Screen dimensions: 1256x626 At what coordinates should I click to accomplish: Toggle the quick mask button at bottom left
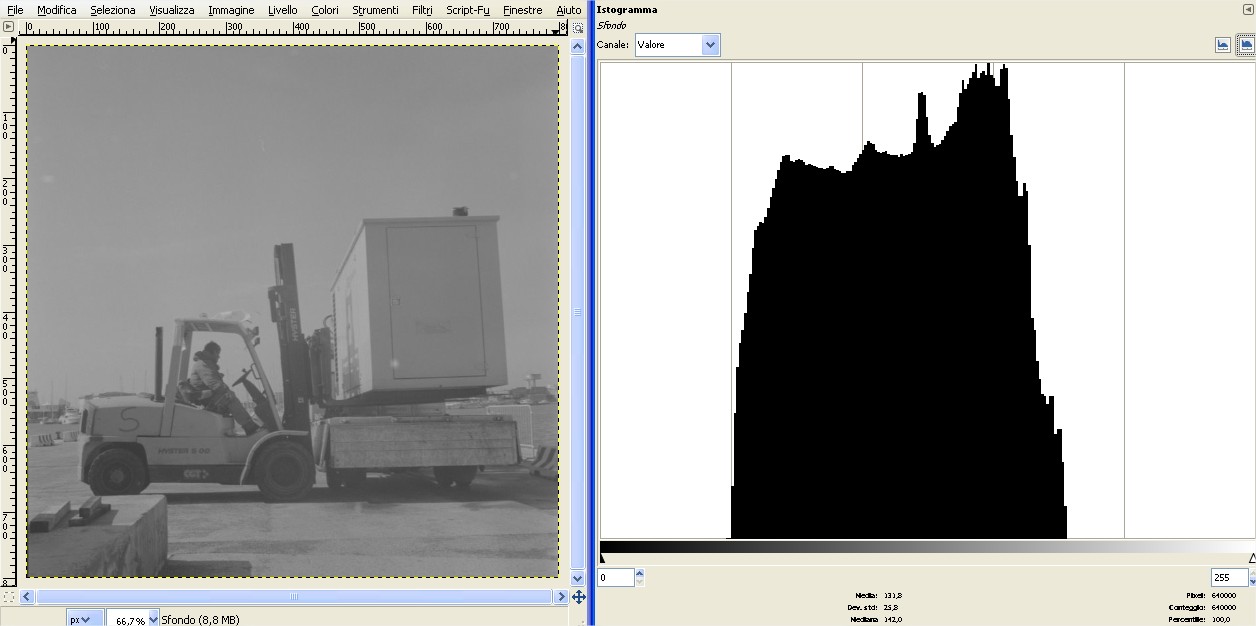pos(9,597)
